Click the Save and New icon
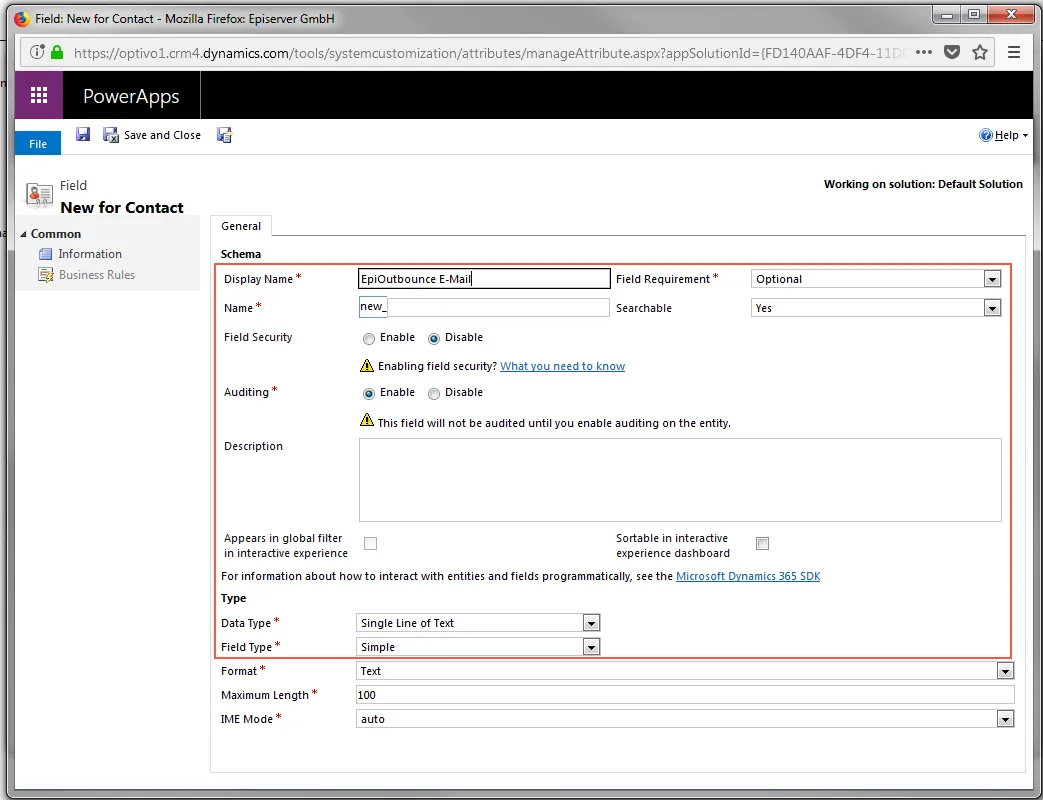 point(224,135)
